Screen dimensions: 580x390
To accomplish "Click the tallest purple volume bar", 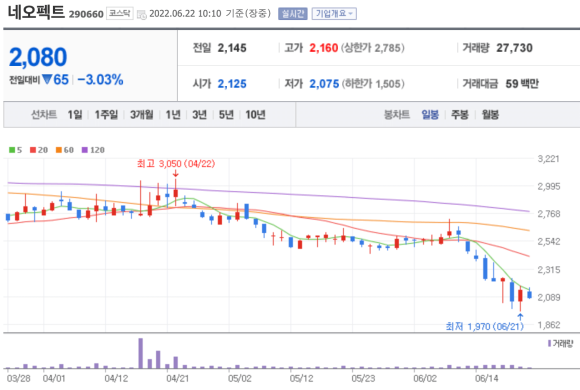I will tap(141, 353).
